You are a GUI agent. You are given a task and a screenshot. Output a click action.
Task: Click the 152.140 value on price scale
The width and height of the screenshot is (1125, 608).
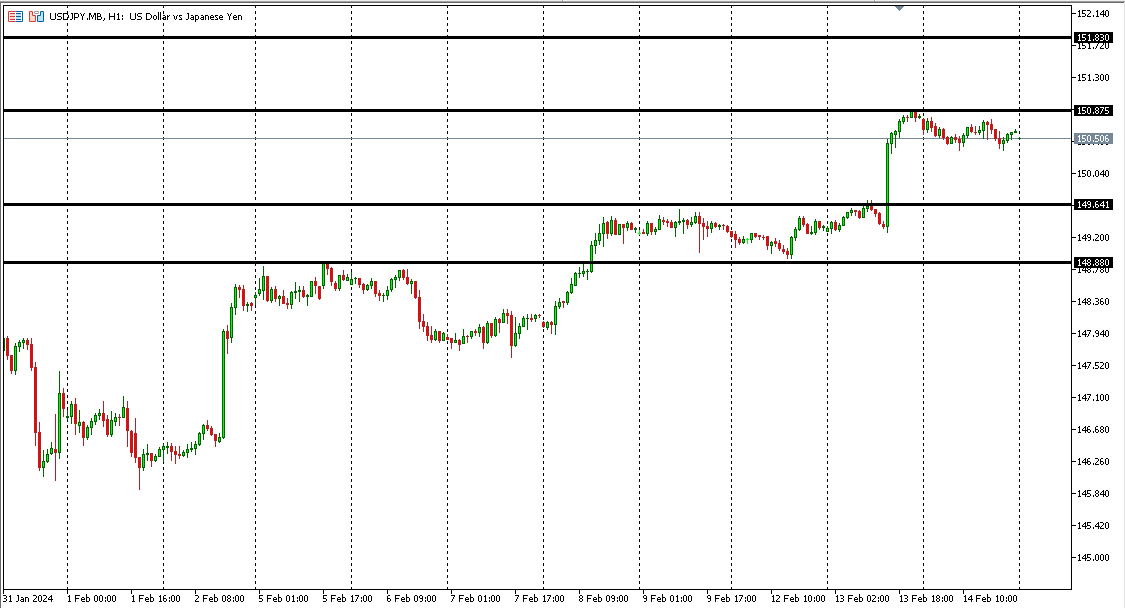coord(1092,14)
